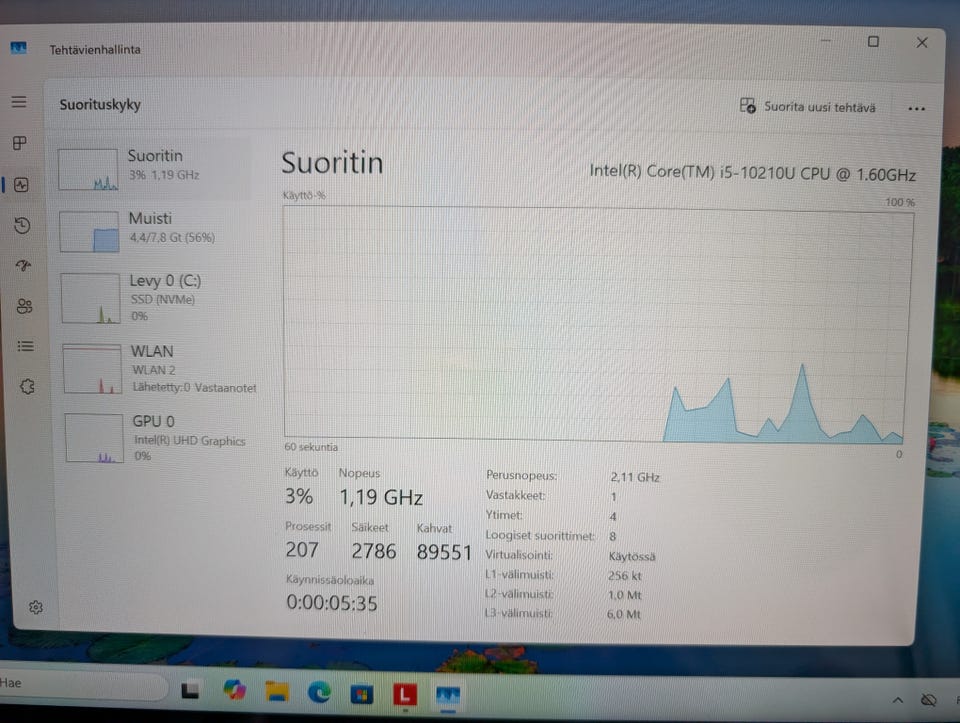Open the red L app on taskbar
The width and height of the screenshot is (960, 723).
click(x=405, y=695)
